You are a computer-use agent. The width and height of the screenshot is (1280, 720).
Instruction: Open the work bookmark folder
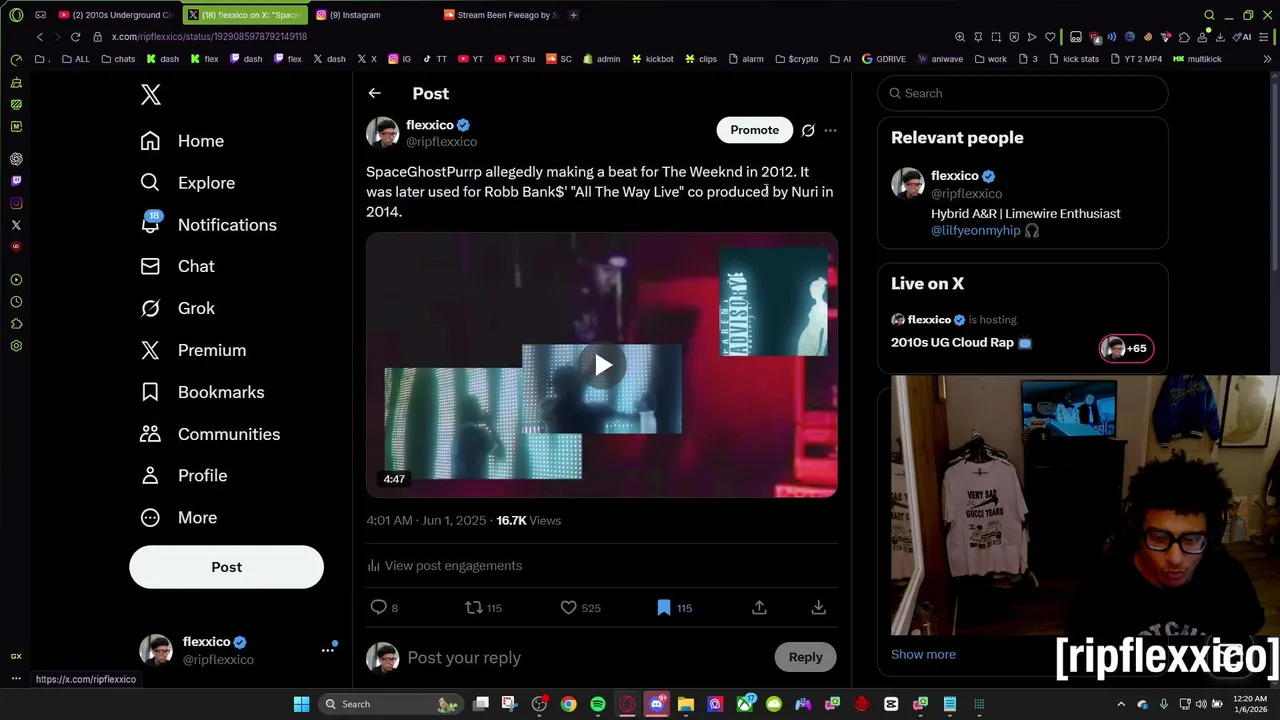990,59
